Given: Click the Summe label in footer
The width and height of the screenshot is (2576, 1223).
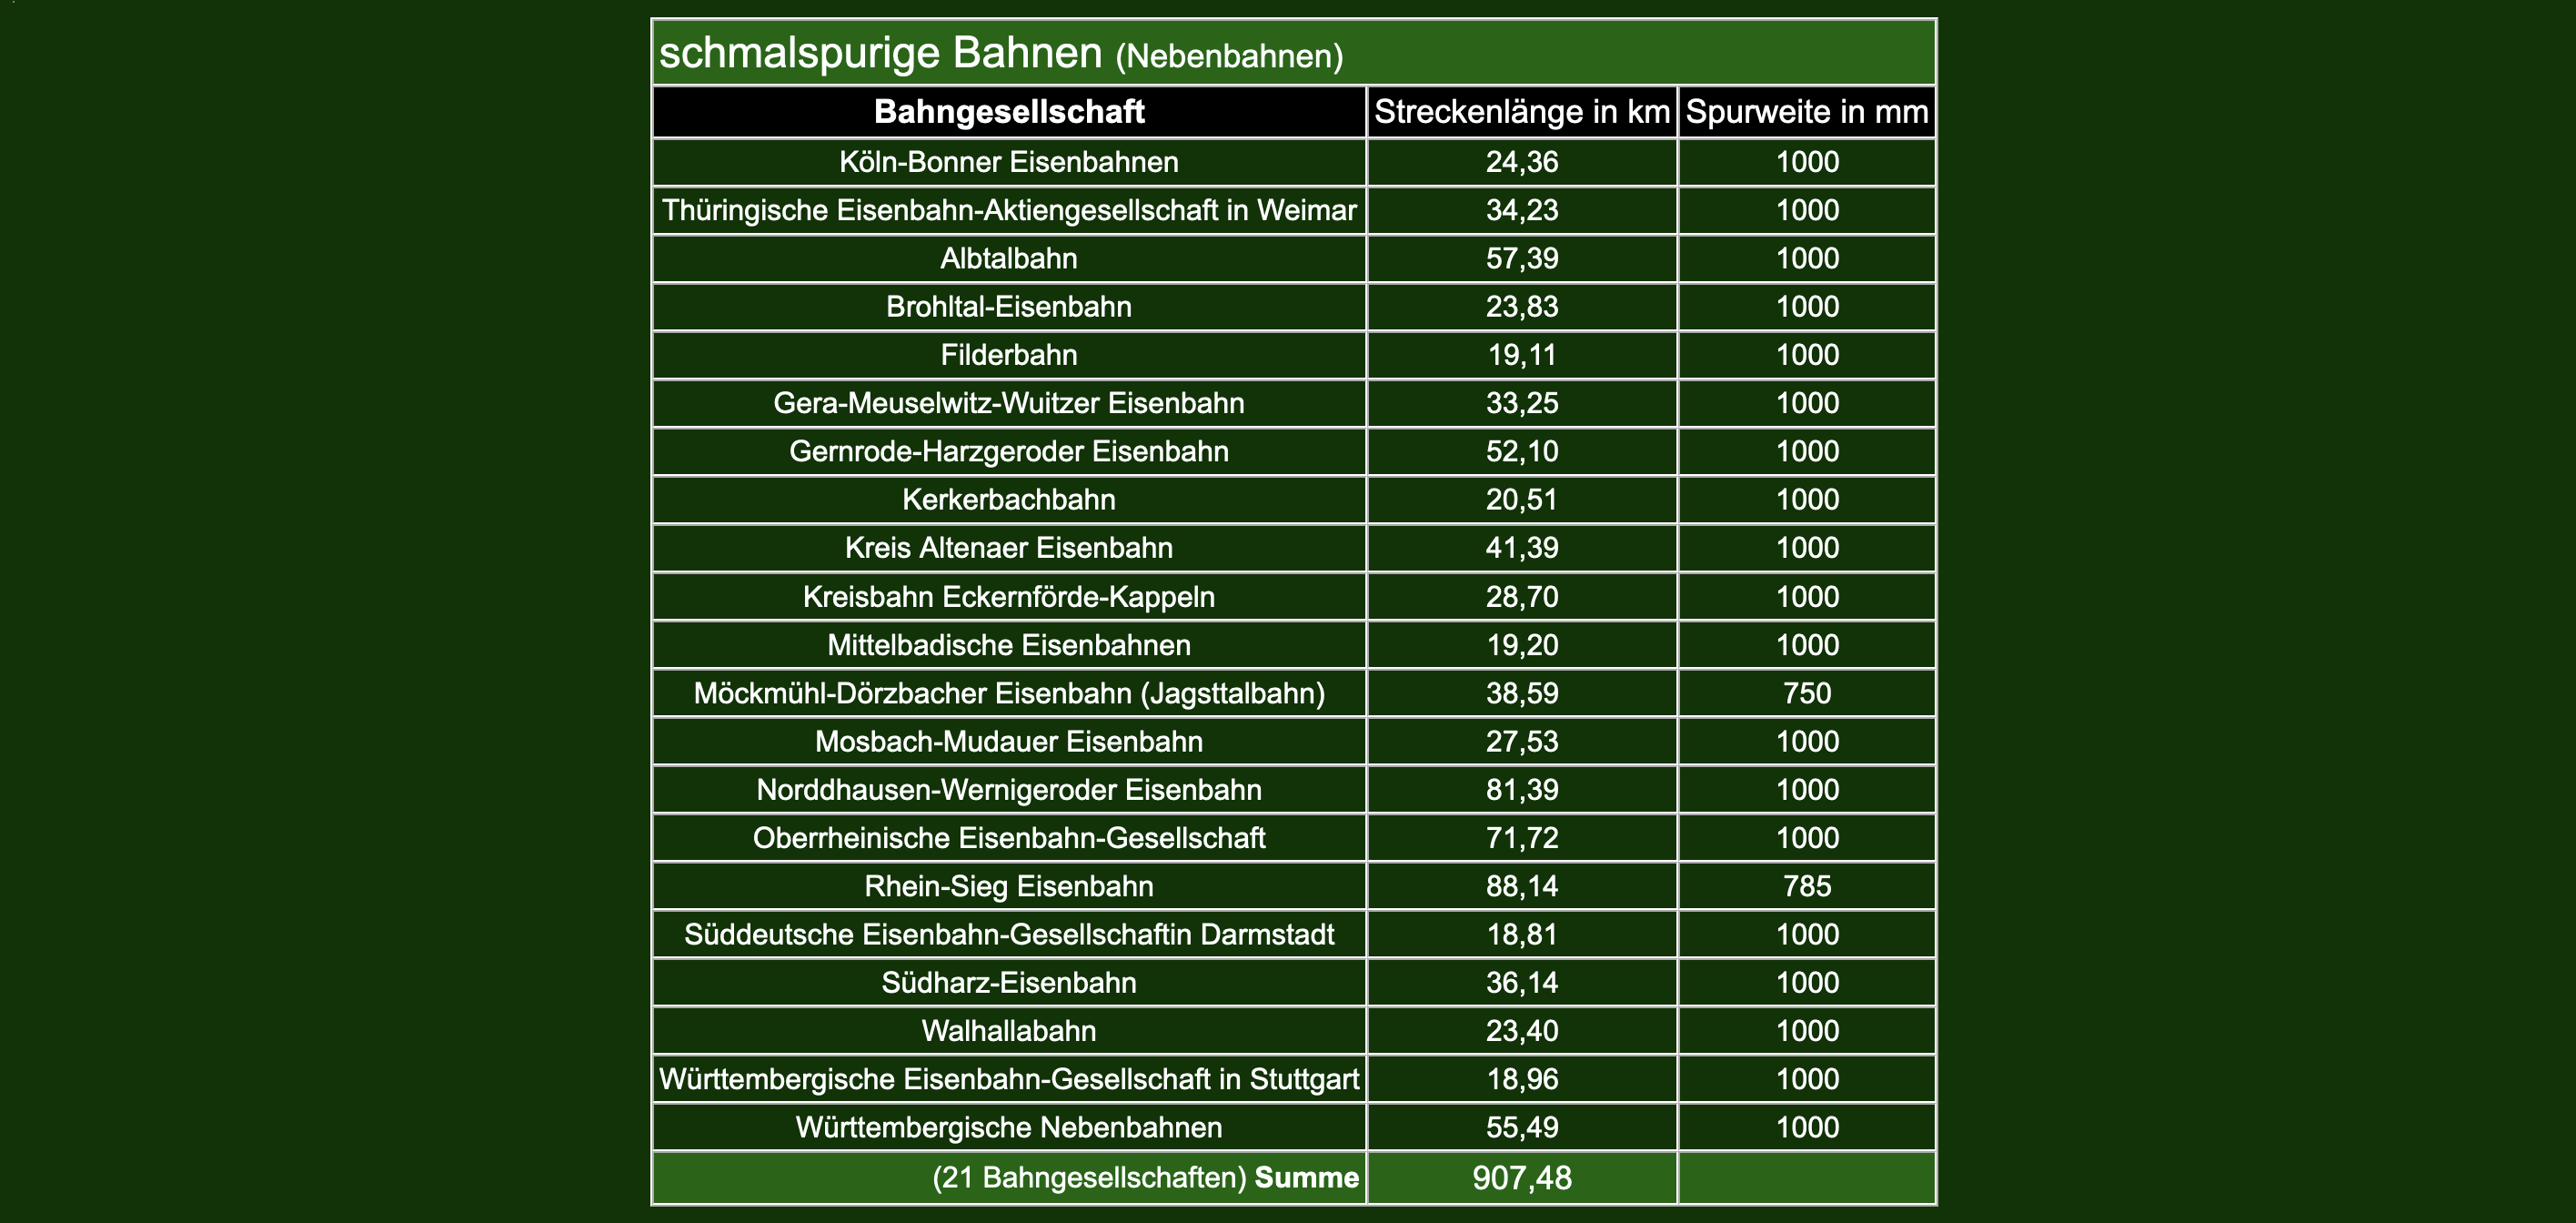Looking at the screenshot, I should pyautogui.click(x=1306, y=1178).
